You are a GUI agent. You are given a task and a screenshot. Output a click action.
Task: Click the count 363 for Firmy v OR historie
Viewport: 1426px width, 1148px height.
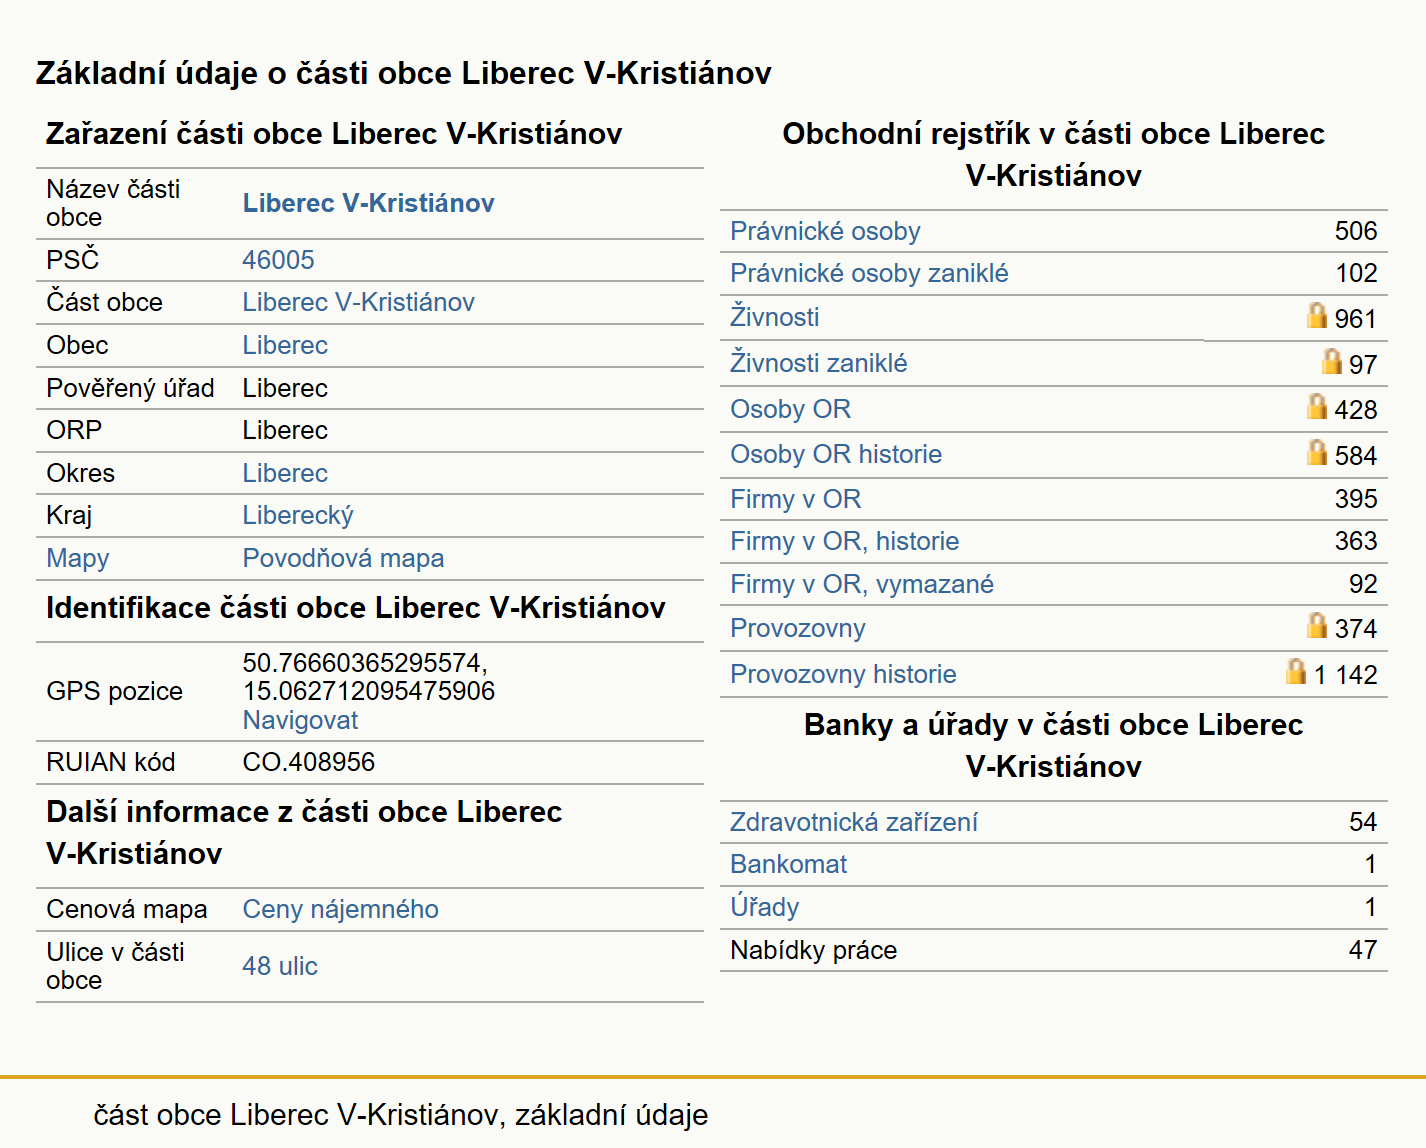point(1356,541)
